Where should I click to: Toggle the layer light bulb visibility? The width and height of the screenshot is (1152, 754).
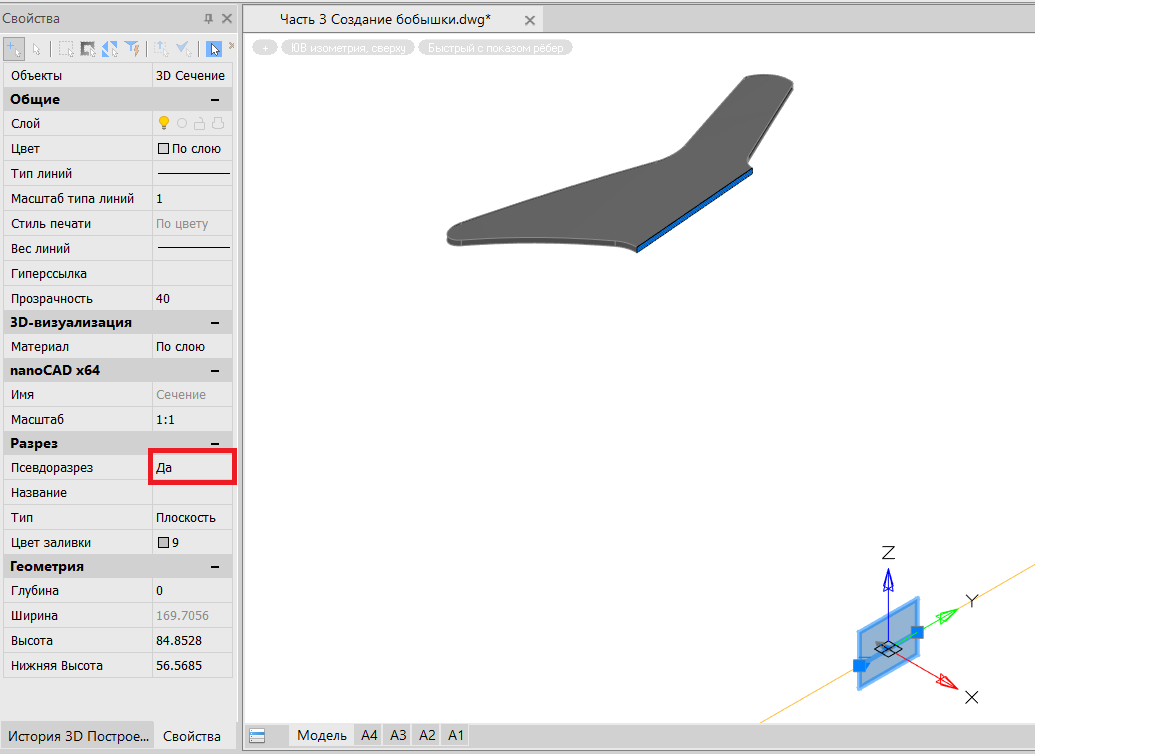(165, 123)
